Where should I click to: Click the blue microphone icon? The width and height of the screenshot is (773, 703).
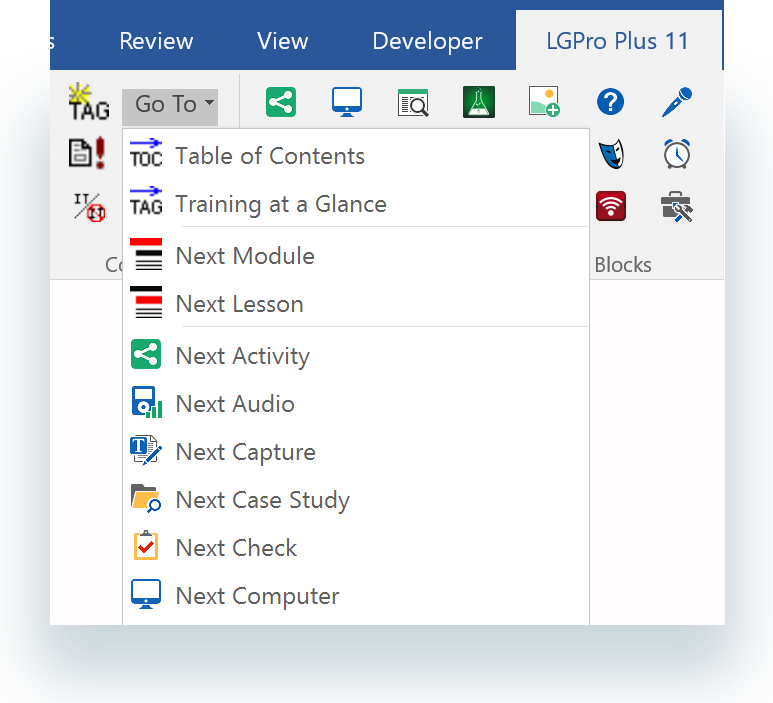[x=677, y=102]
